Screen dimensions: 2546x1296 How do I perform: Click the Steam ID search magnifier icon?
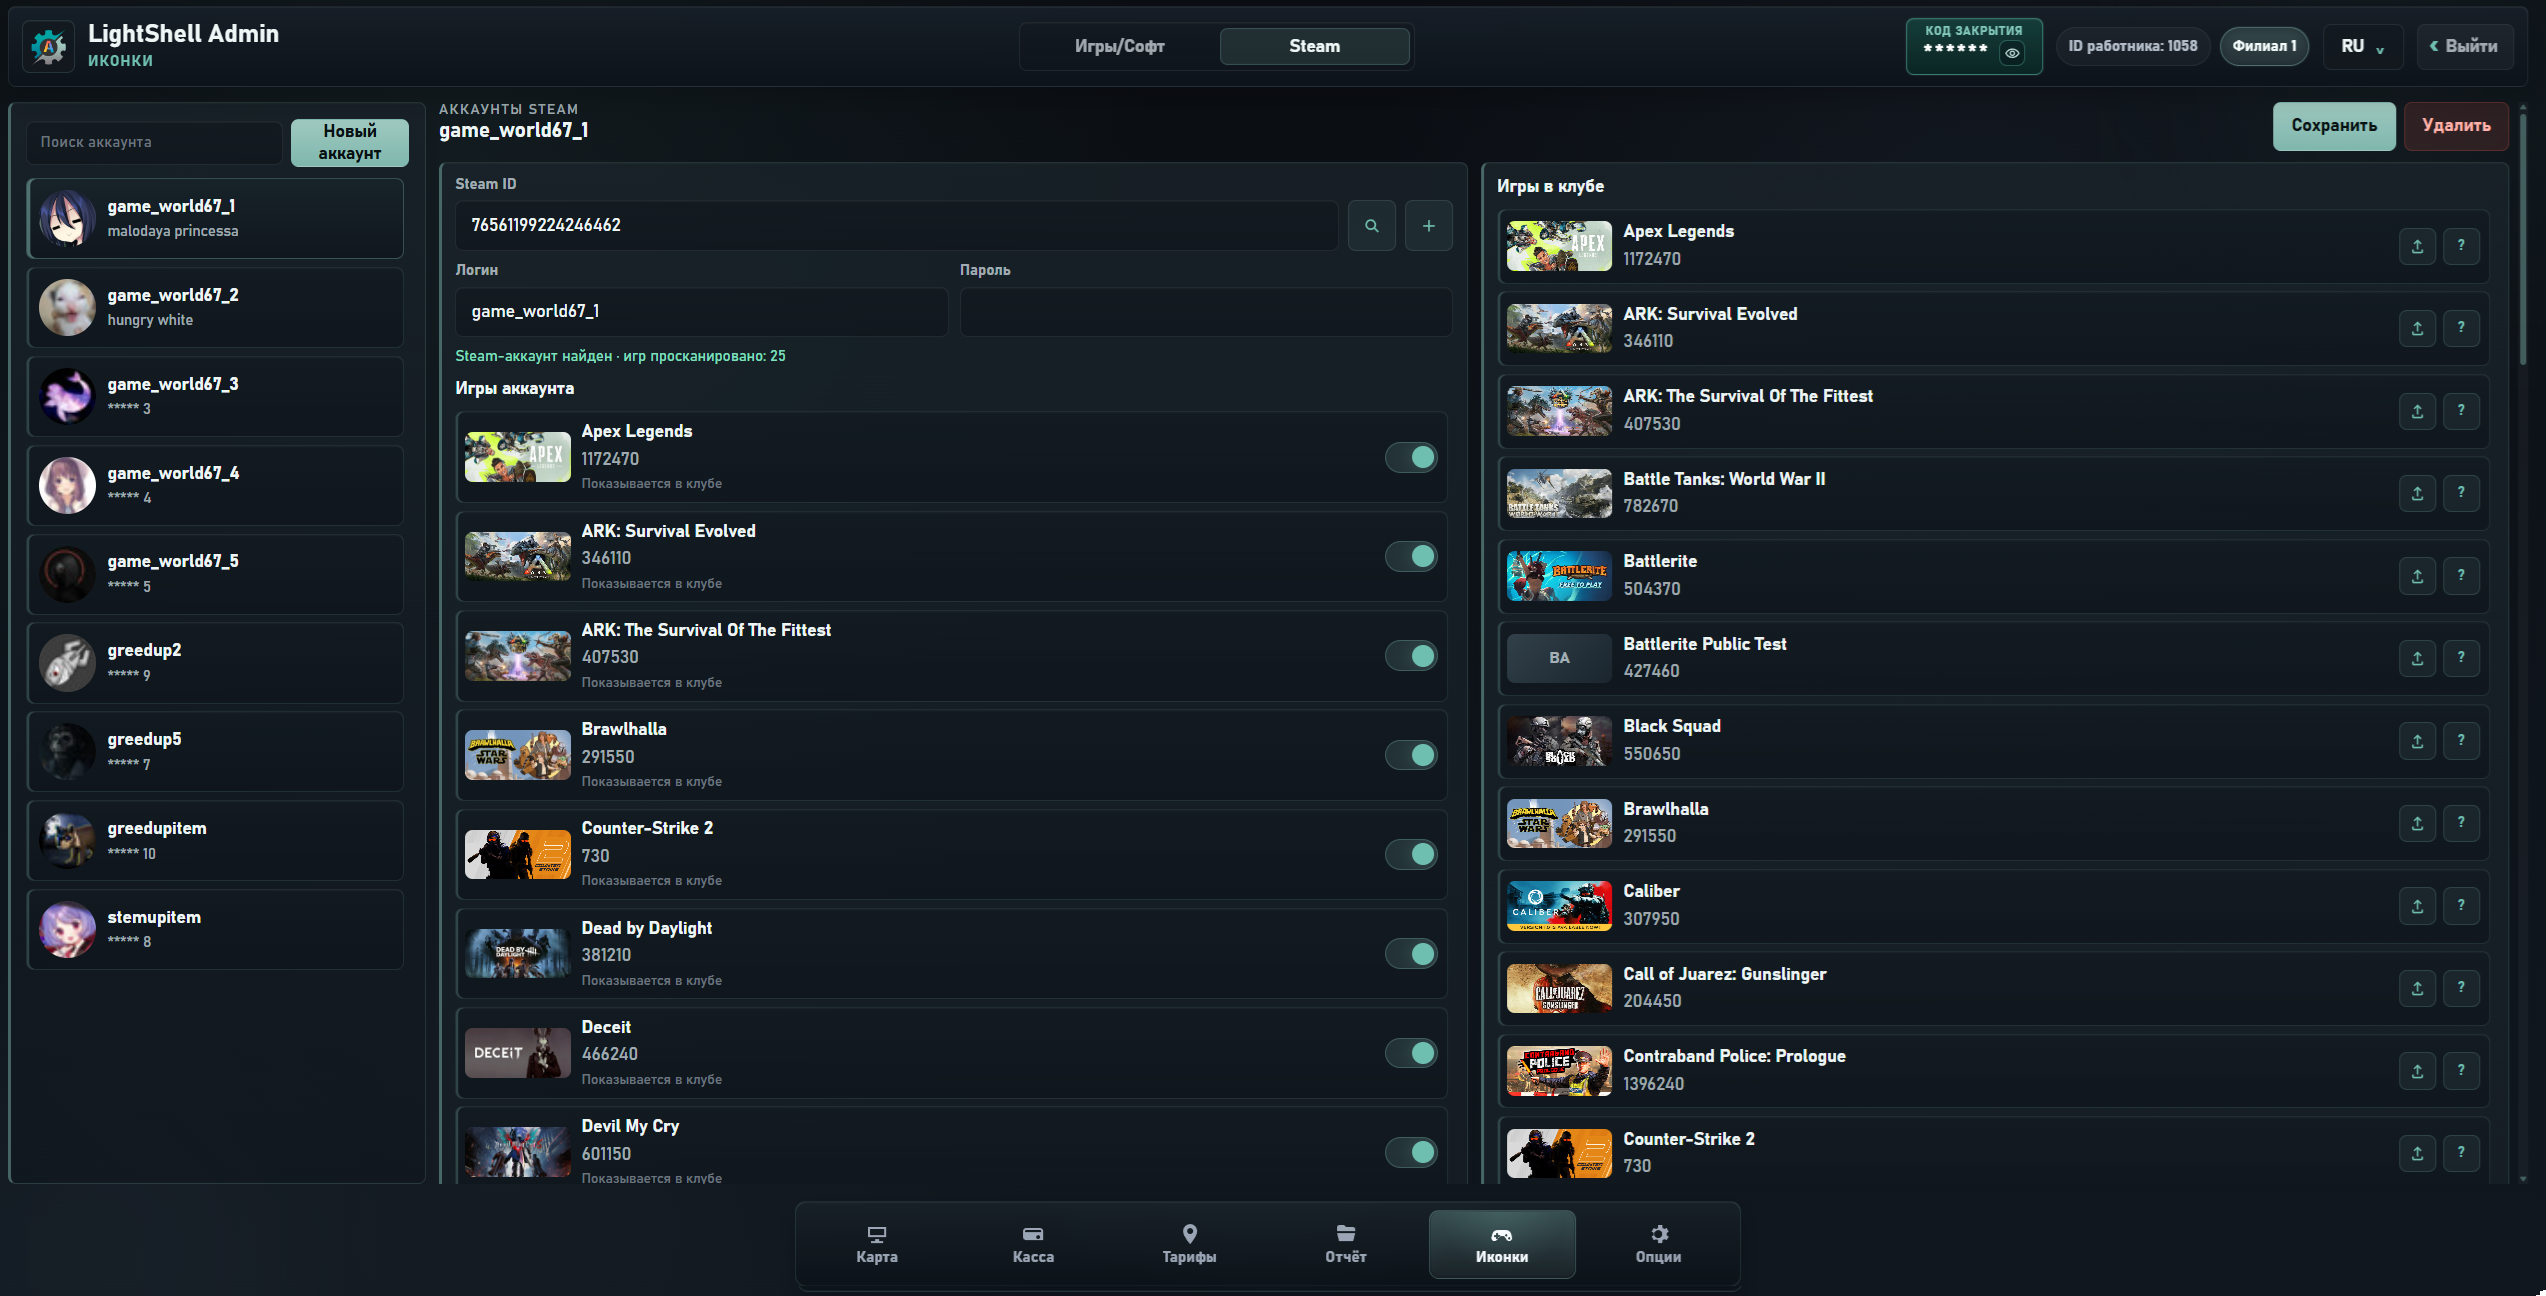pos(1371,226)
